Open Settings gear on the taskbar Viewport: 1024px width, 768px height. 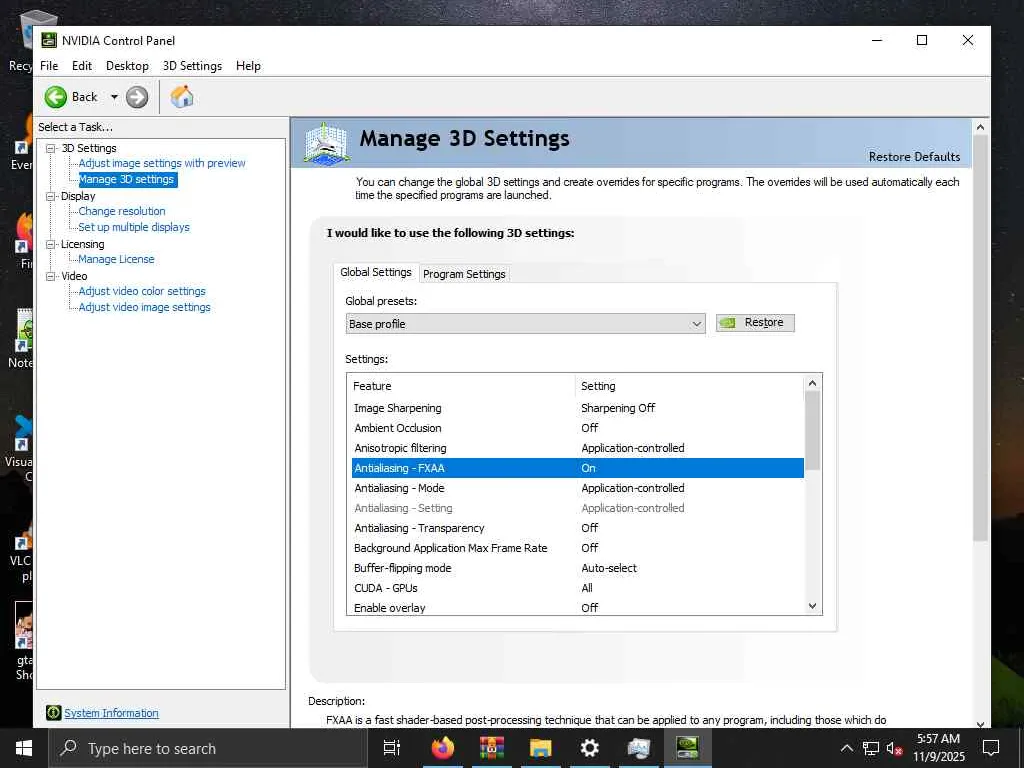(590, 748)
